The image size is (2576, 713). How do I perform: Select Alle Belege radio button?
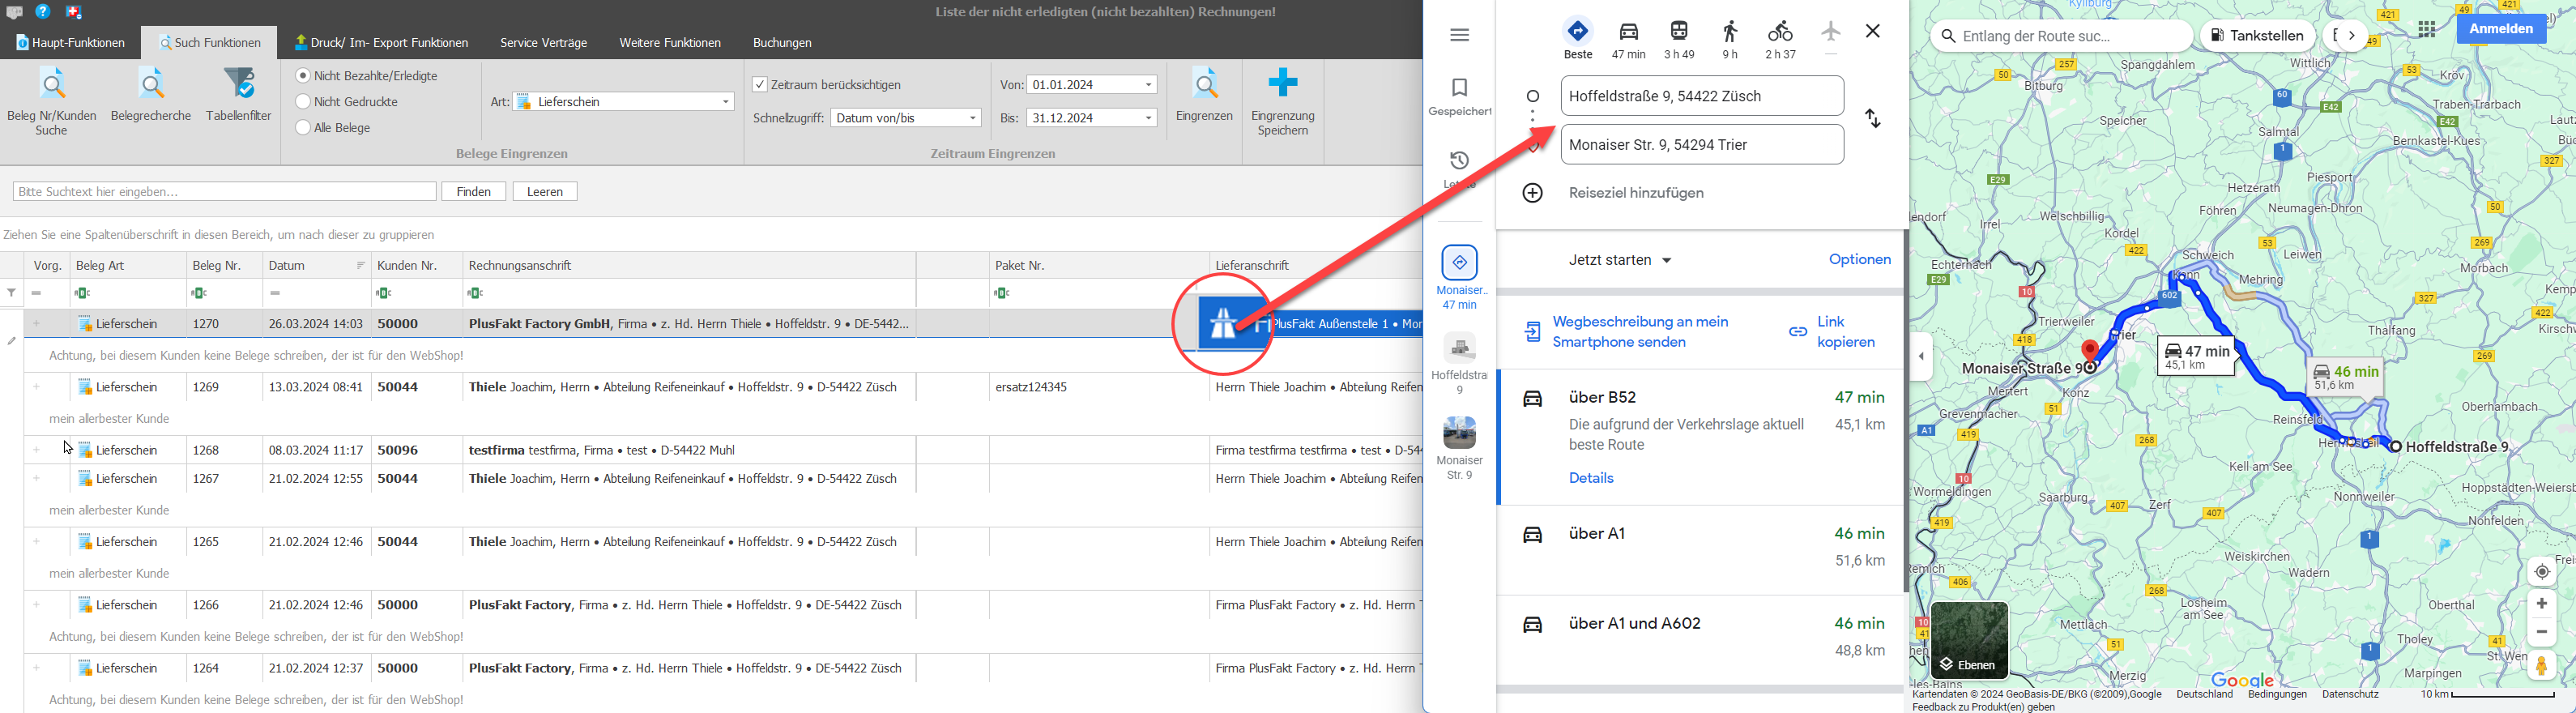click(x=302, y=128)
